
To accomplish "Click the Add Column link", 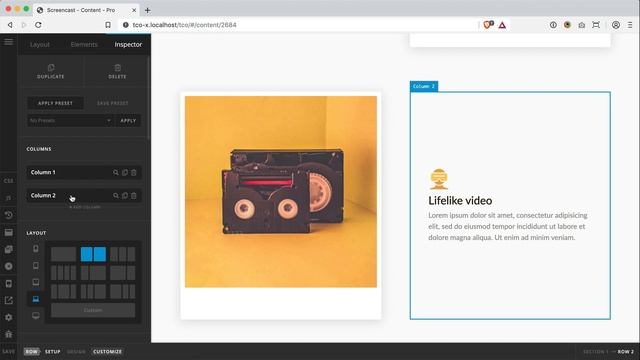I will tap(84, 207).
